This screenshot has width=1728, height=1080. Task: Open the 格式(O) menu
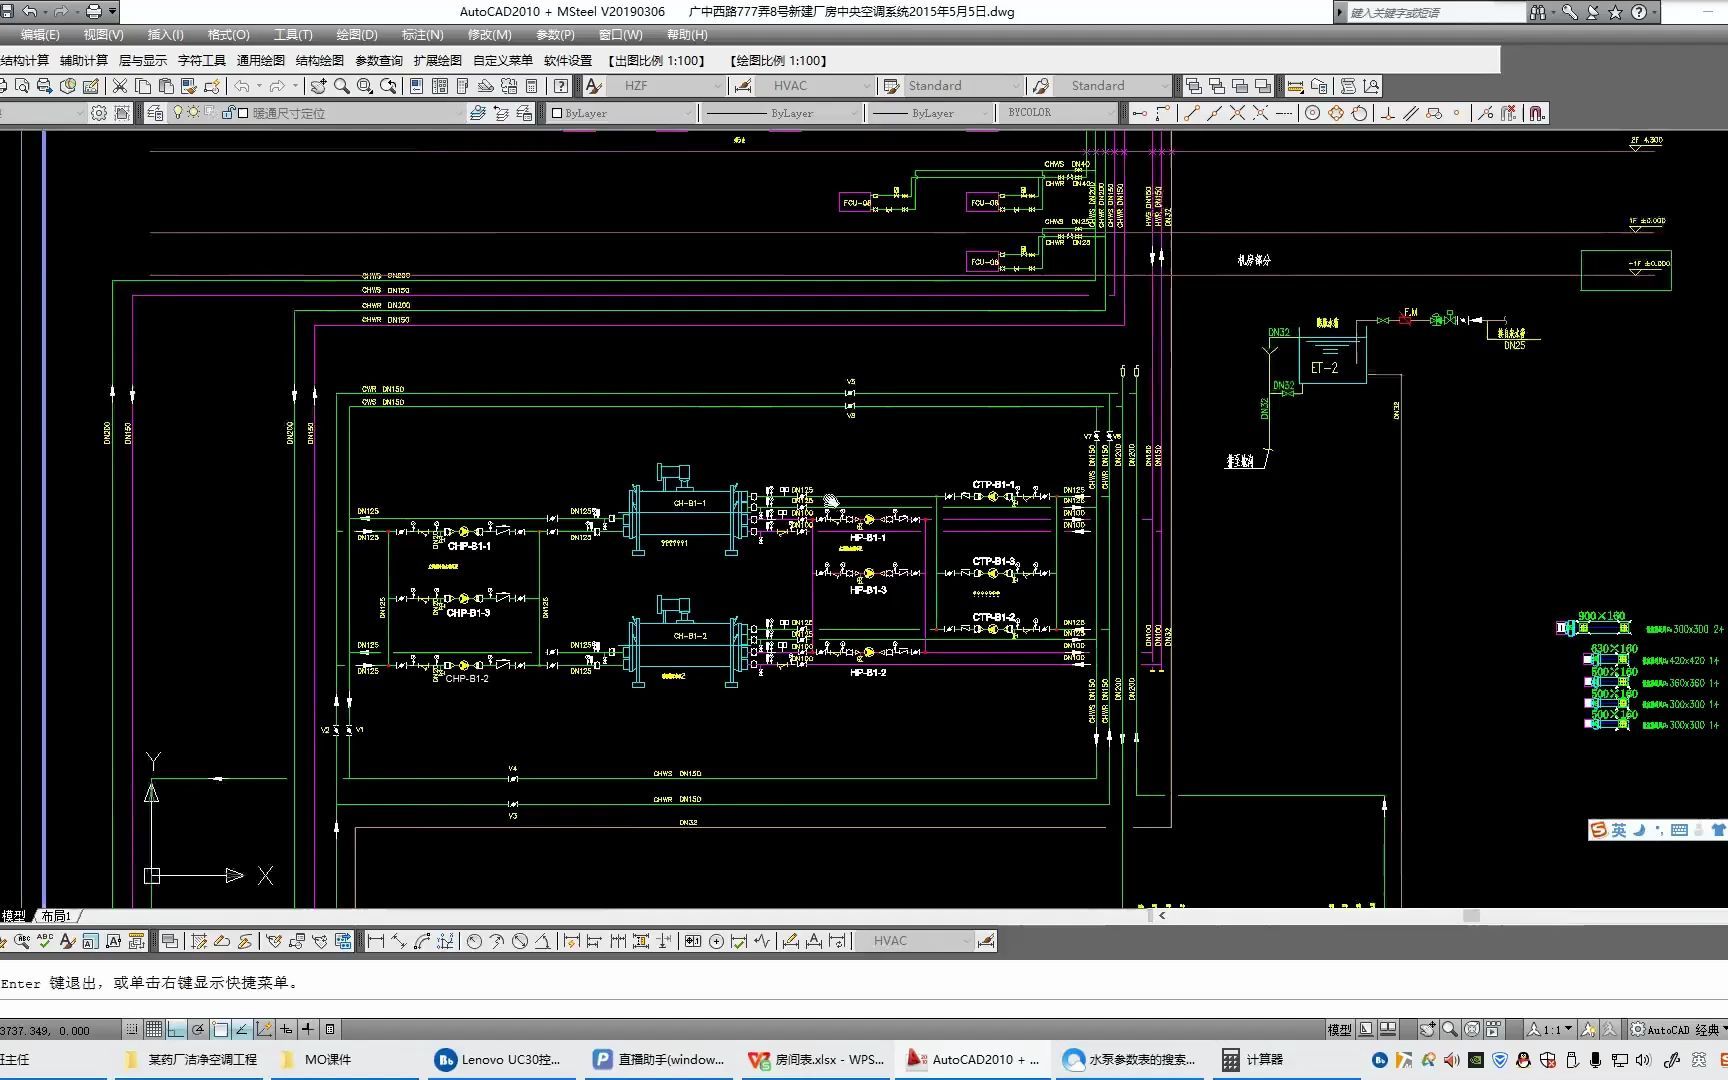pos(229,35)
